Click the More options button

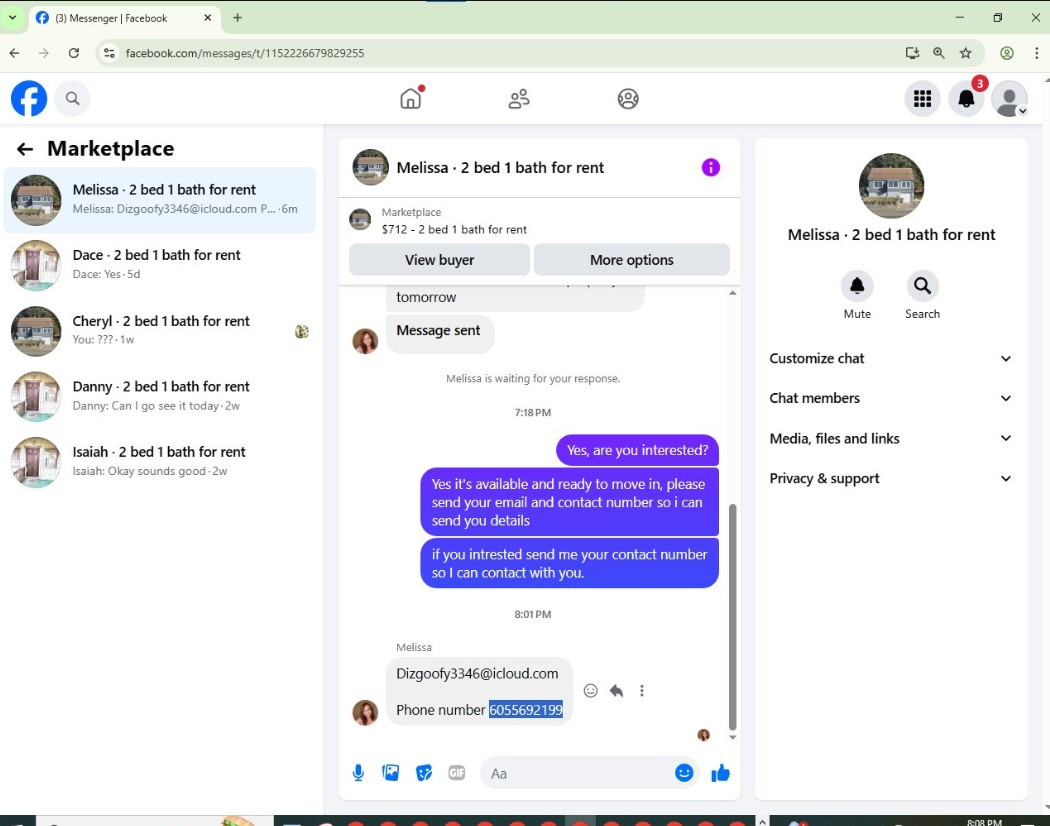tap(631, 260)
